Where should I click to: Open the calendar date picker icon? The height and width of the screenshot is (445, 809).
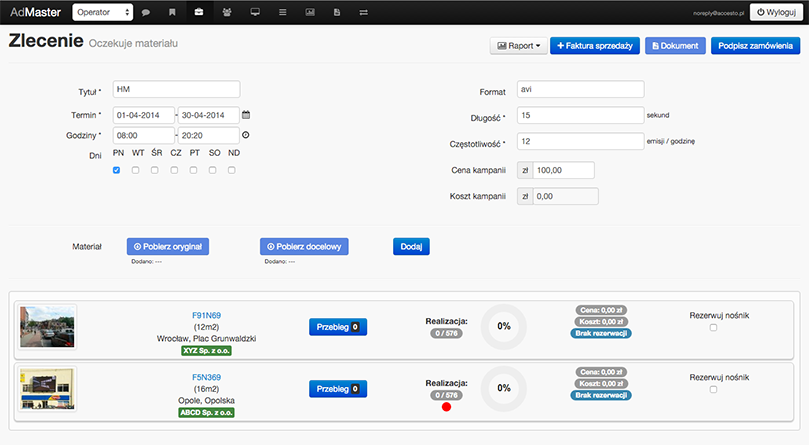(x=246, y=115)
